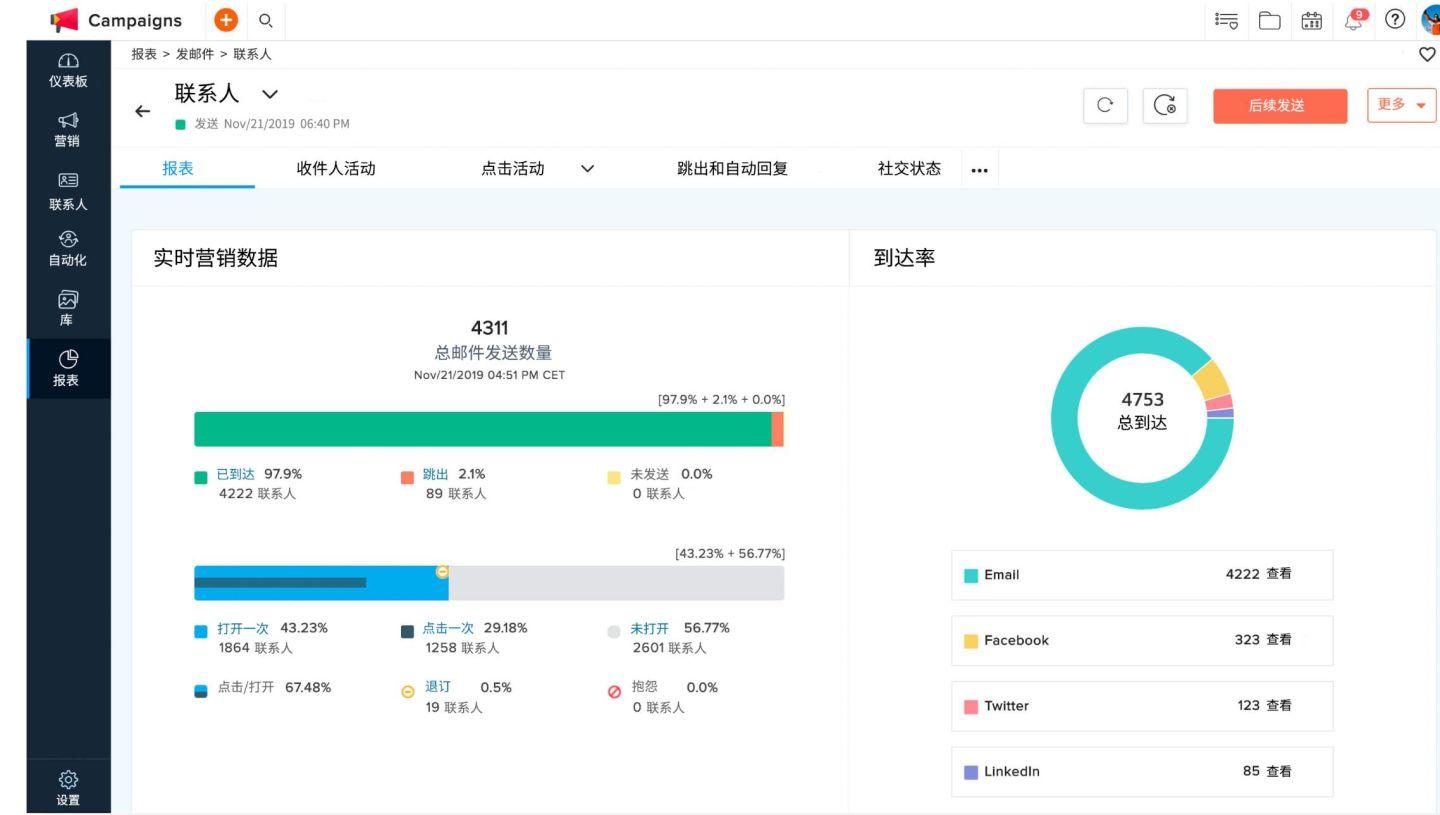The image size is (1440, 815).
Task: Go to 仪表板 in the sidebar
Action: [68, 71]
